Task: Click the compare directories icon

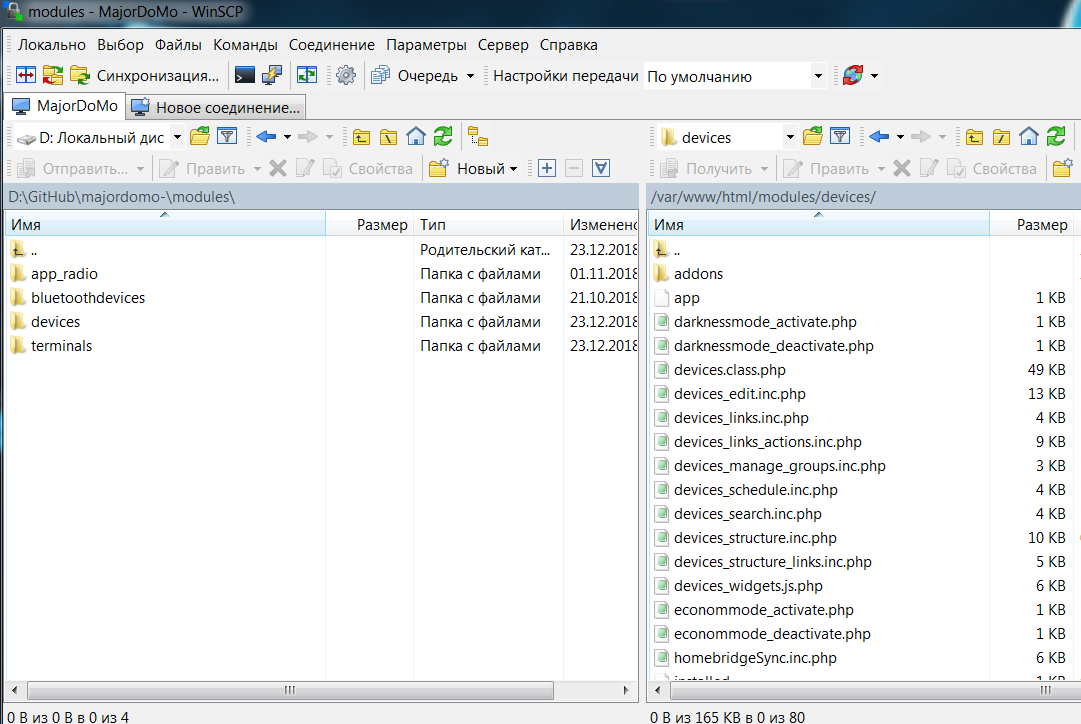Action: click(x=25, y=75)
